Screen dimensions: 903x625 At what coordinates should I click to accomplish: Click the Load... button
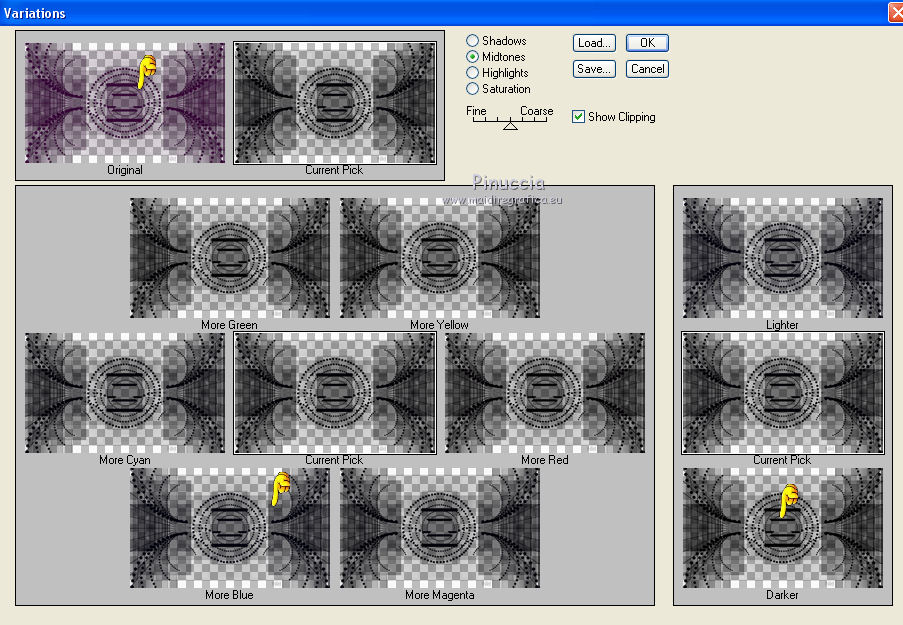point(594,43)
